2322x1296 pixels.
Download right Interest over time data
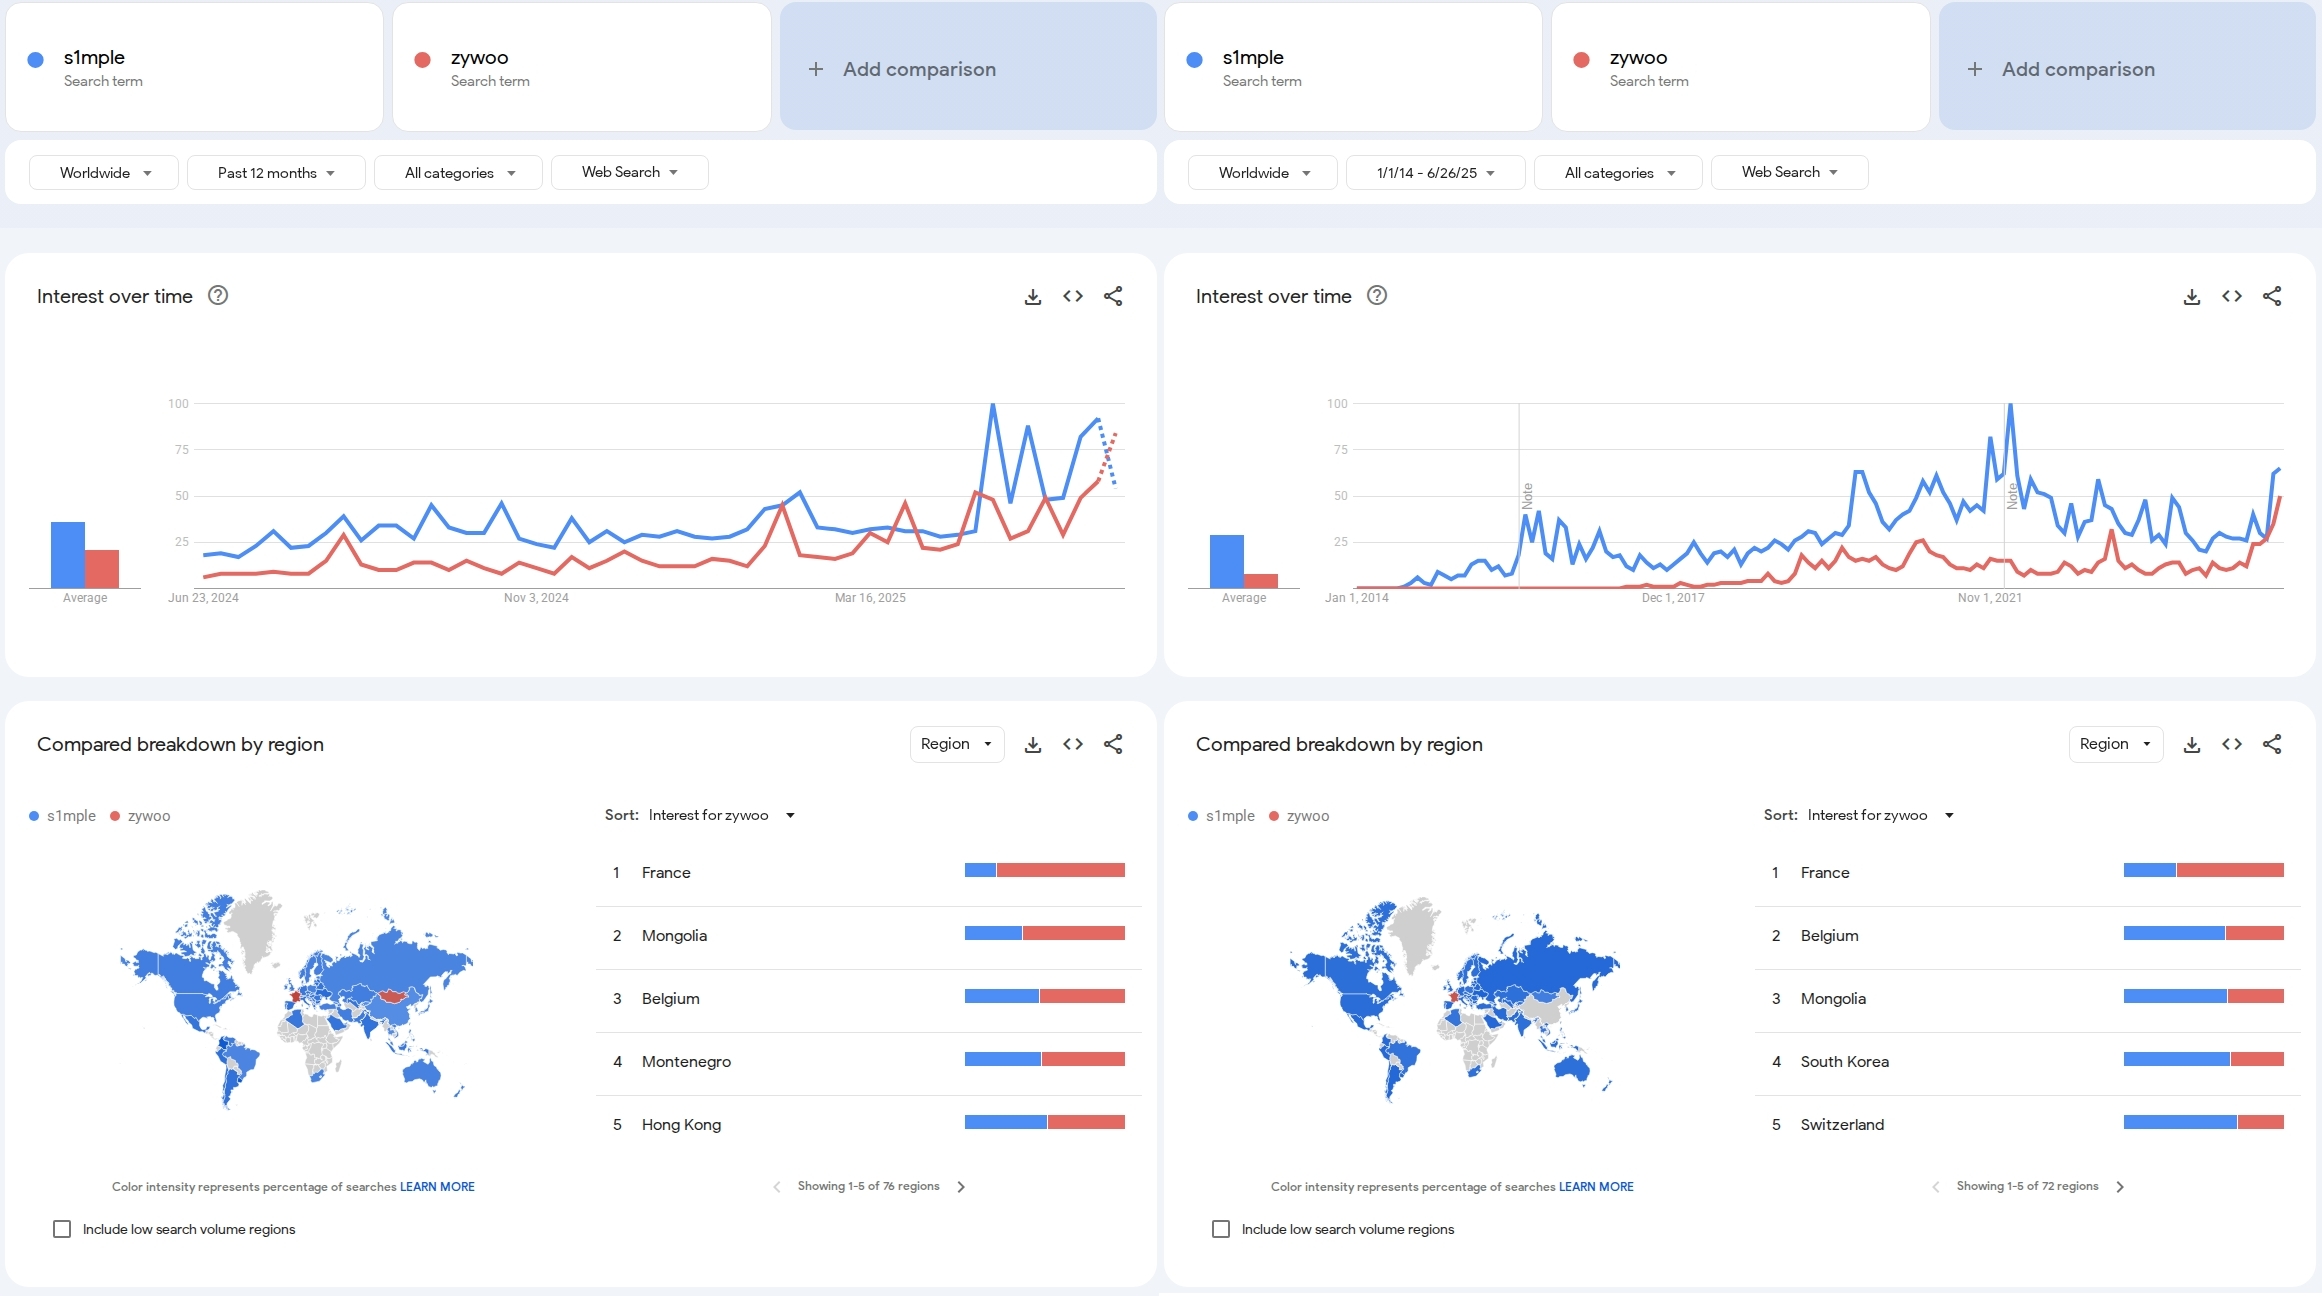2192,297
